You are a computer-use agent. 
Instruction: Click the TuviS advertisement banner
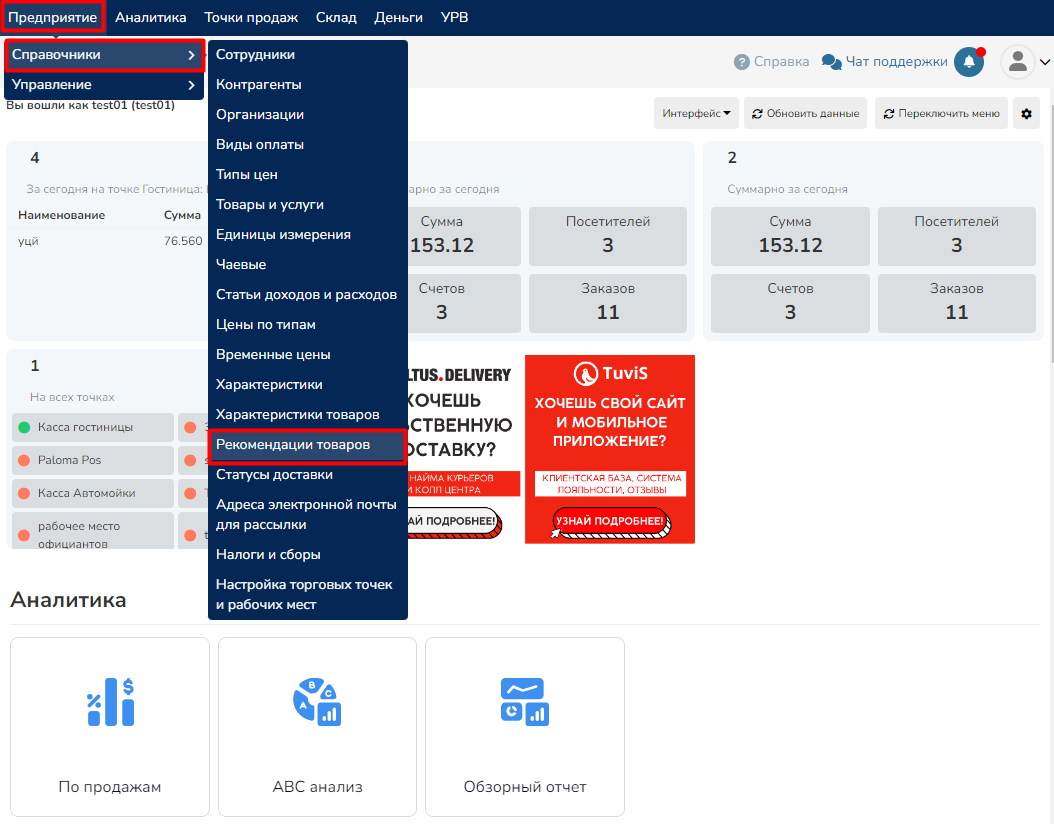pyautogui.click(x=609, y=449)
